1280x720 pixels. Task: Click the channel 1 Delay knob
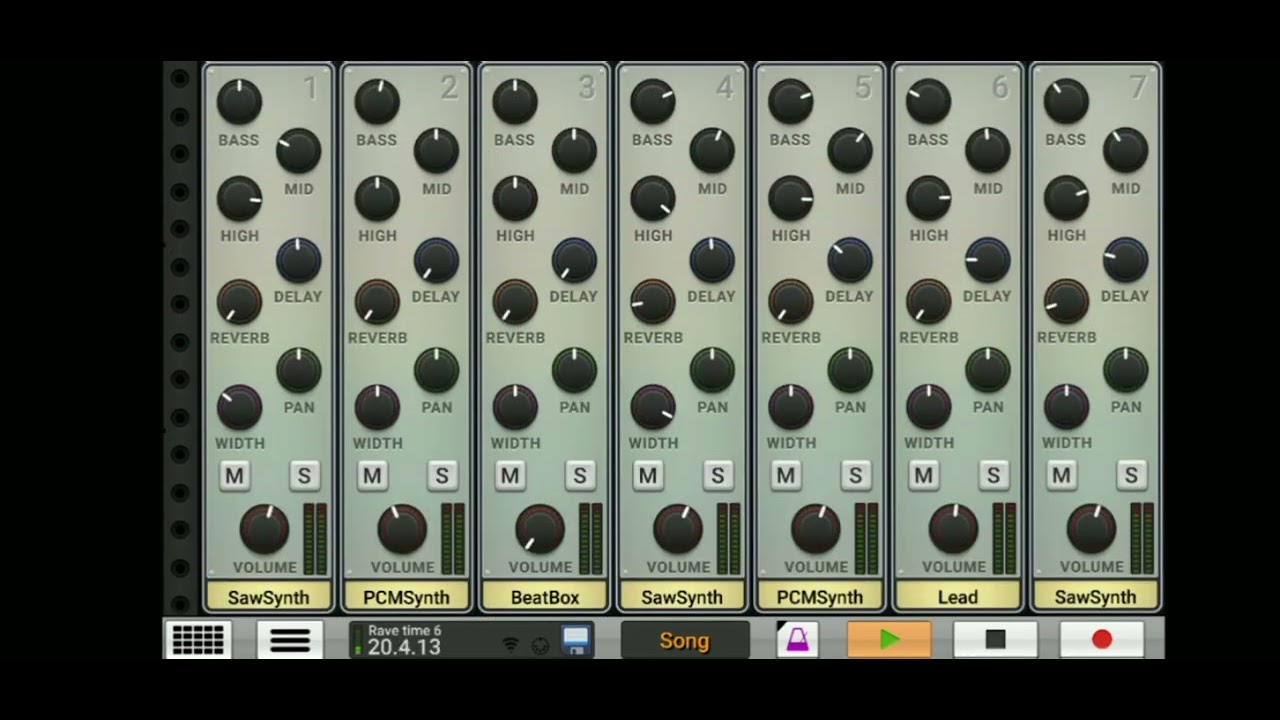click(x=298, y=260)
